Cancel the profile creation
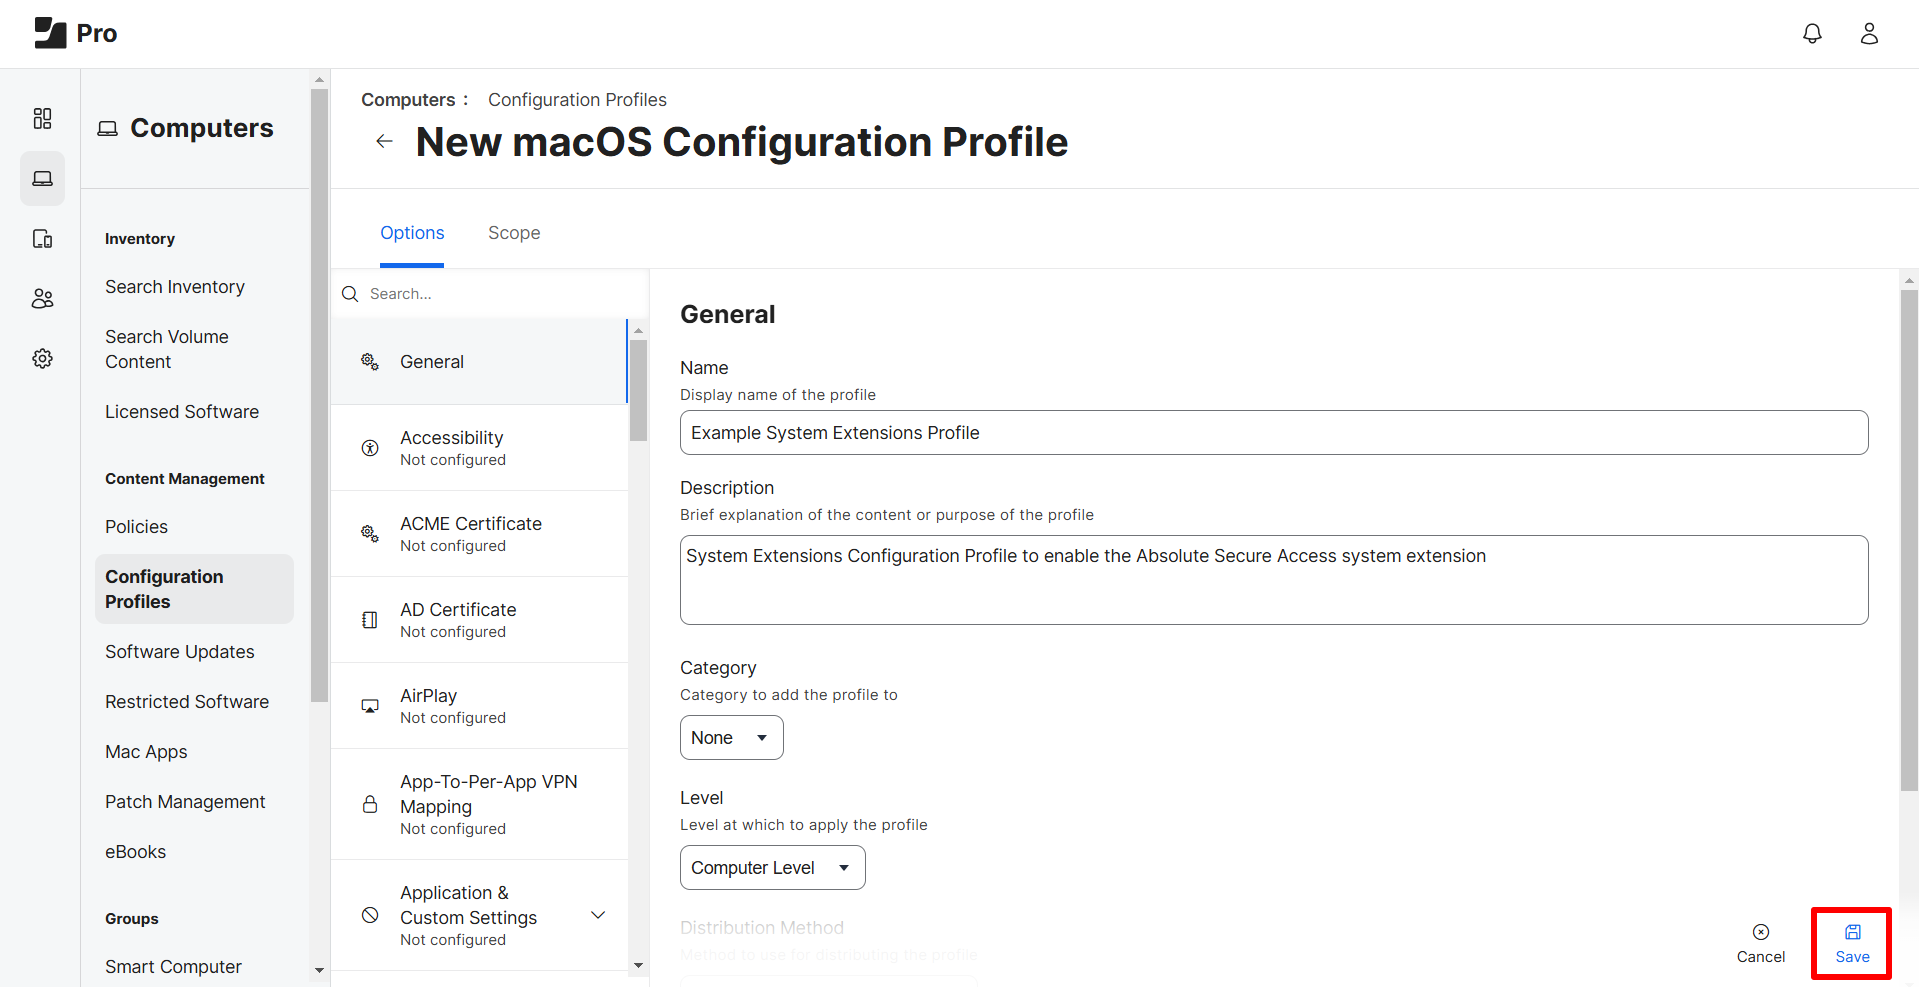1919x987 pixels. 1760,942
